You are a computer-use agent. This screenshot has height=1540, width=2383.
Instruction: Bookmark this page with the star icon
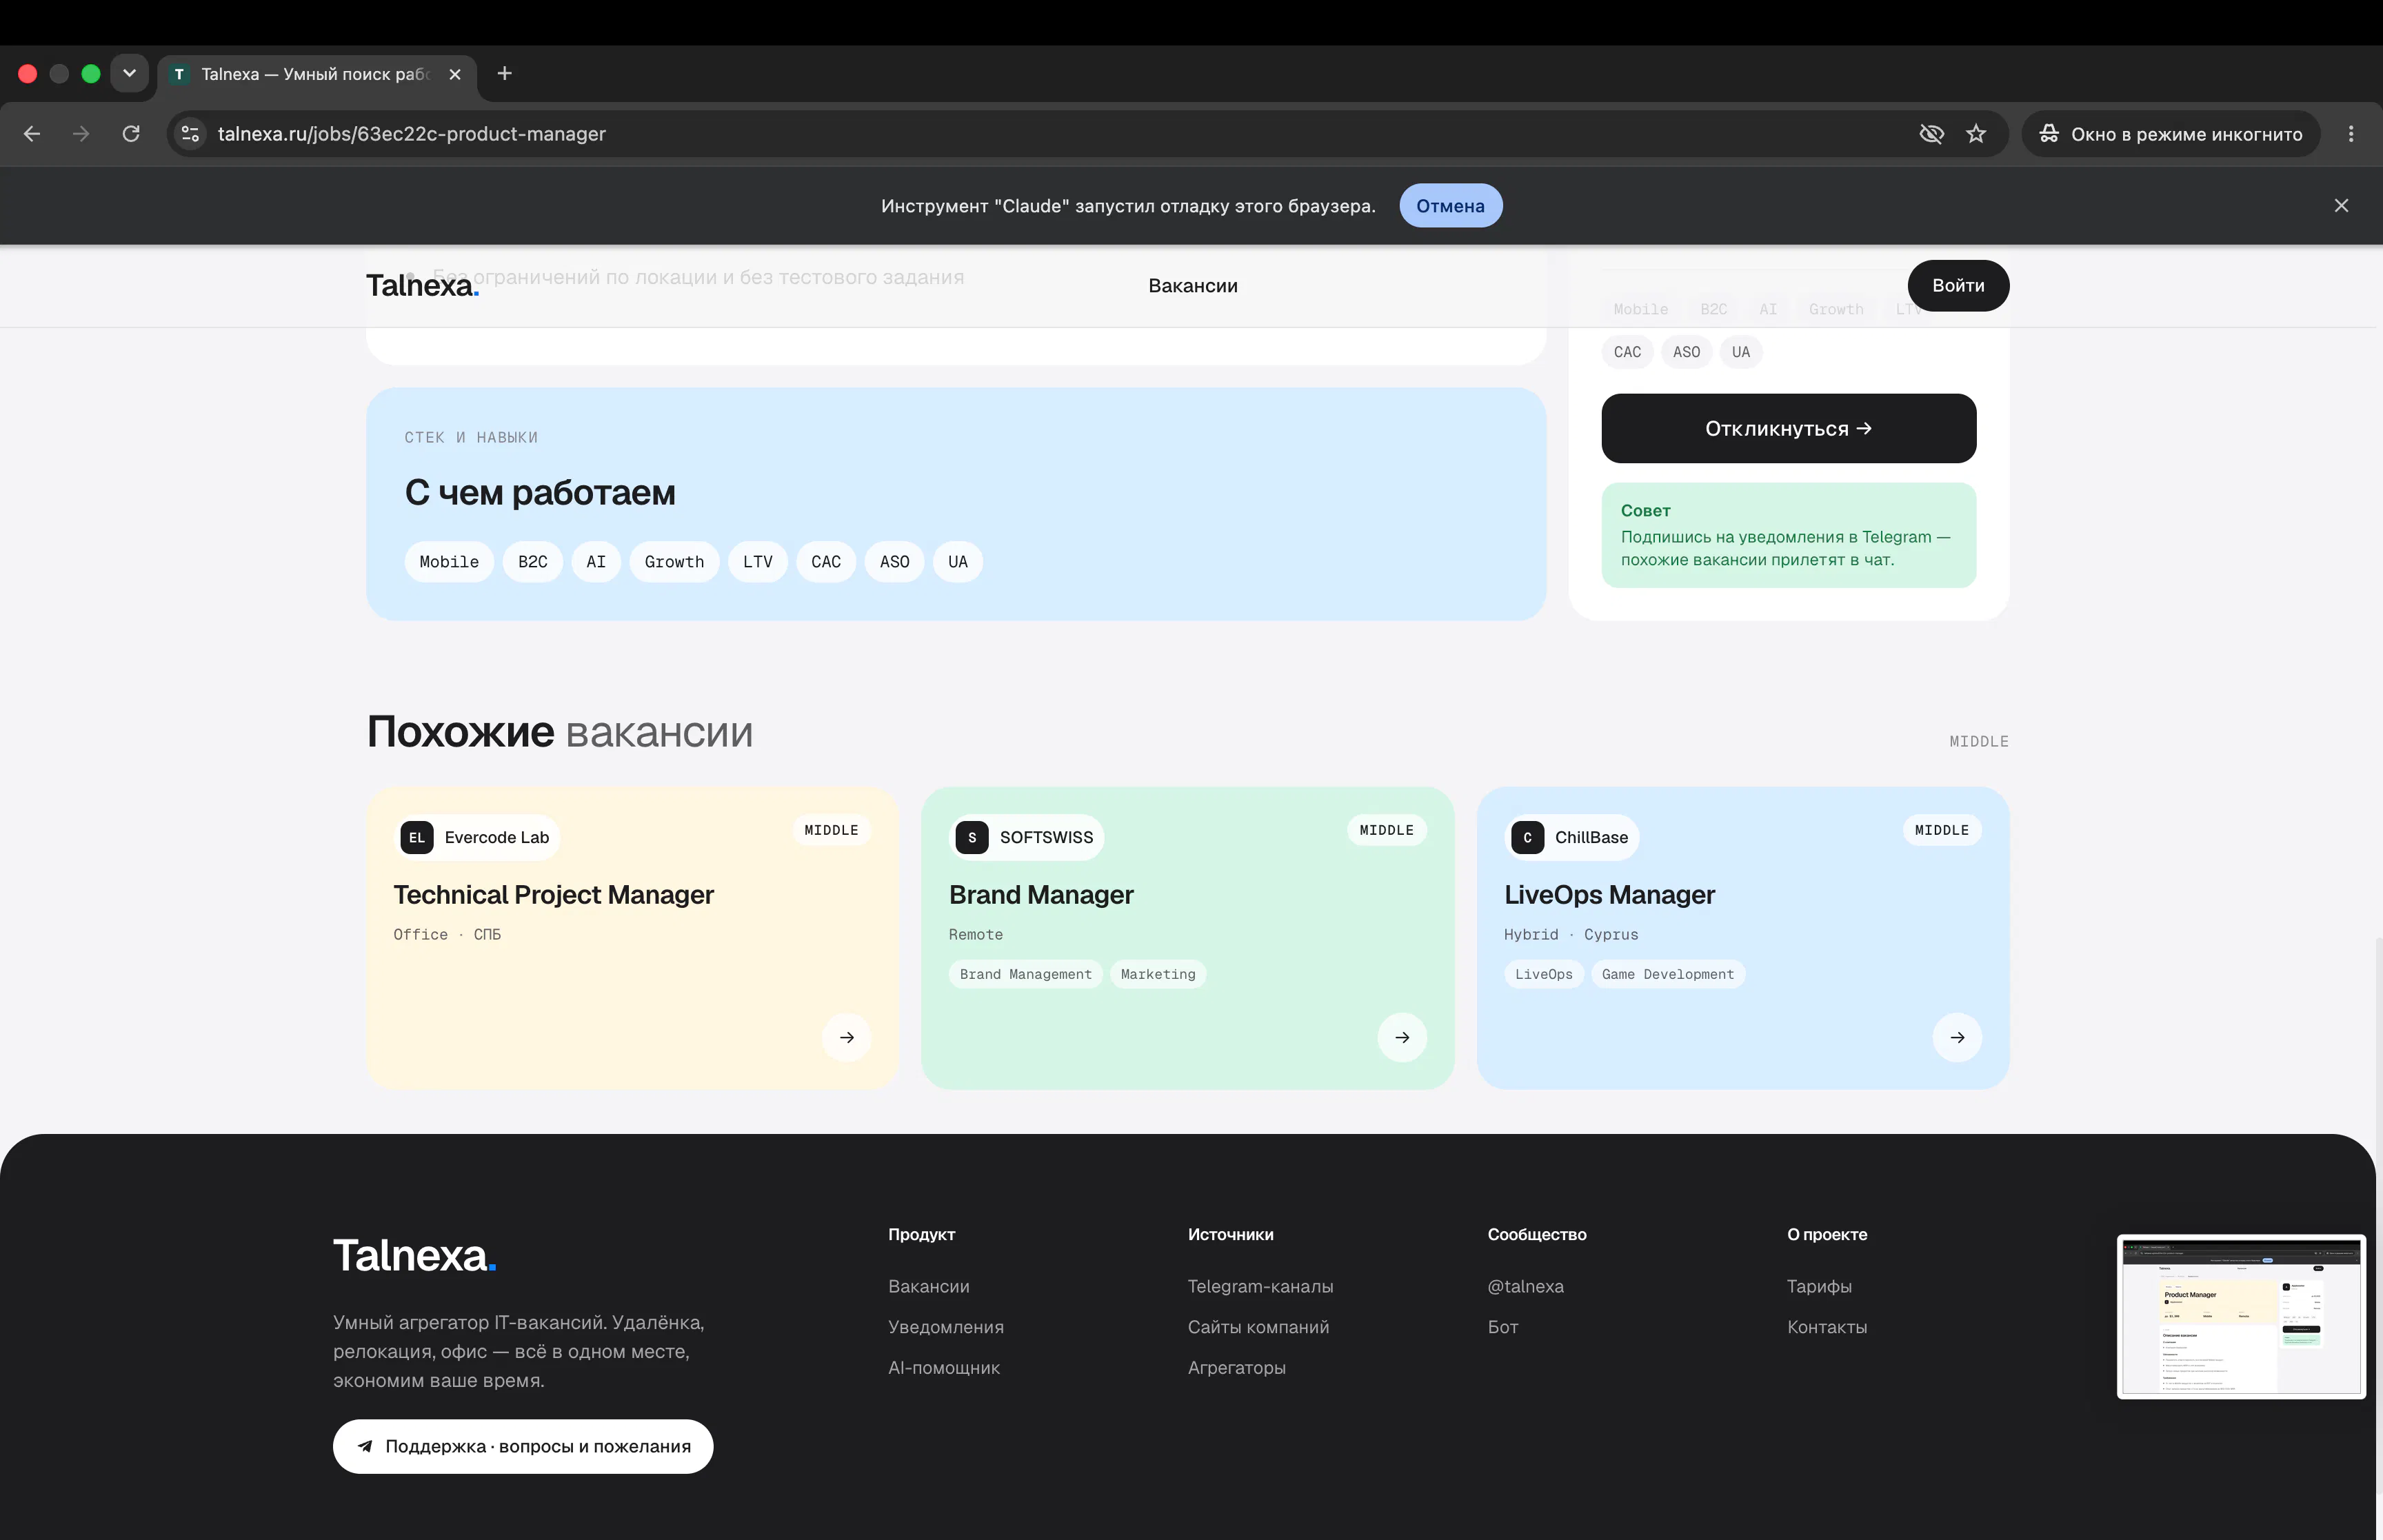(x=1976, y=134)
